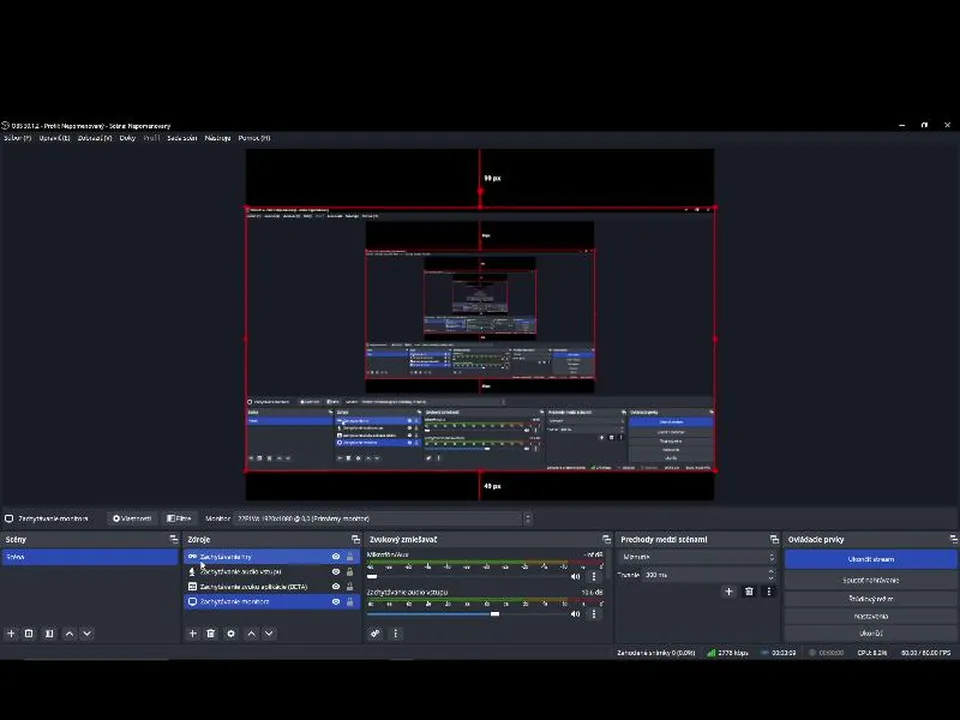Image resolution: width=960 pixels, height=720 pixels.
Task: Move selected source up in Zdroje
Action: [251, 634]
